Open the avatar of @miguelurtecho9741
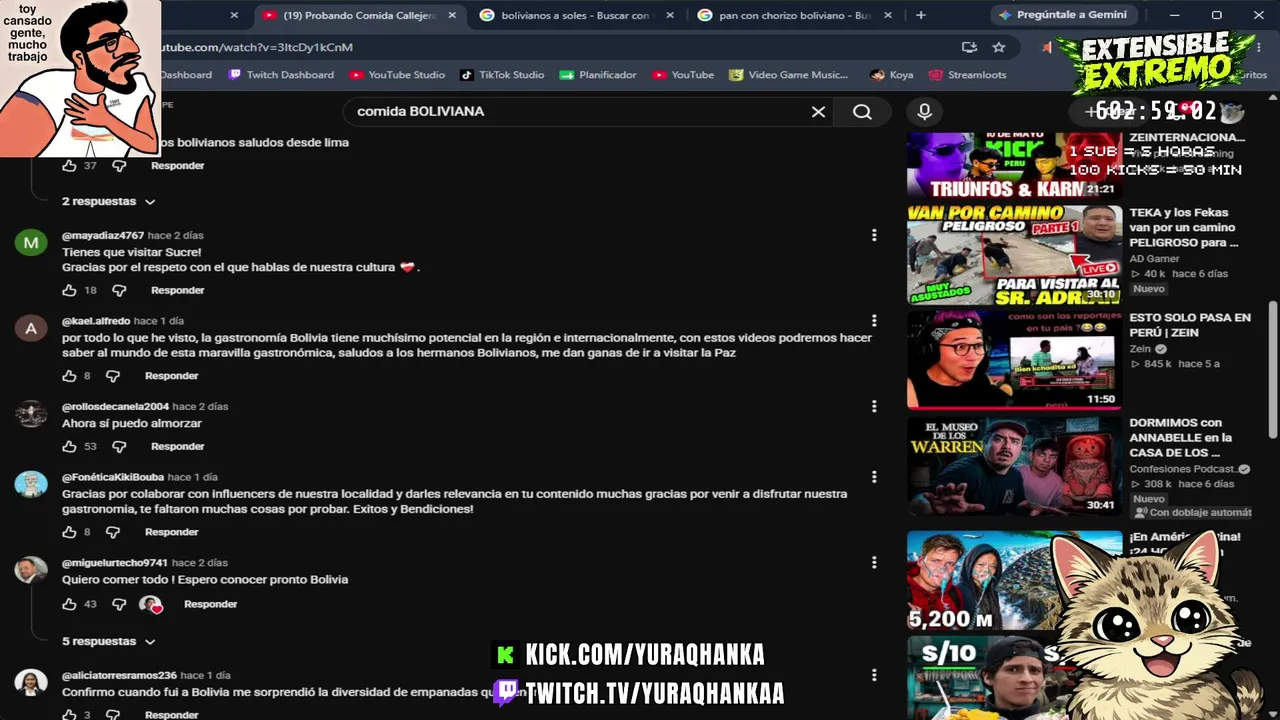 pos(31,570)
